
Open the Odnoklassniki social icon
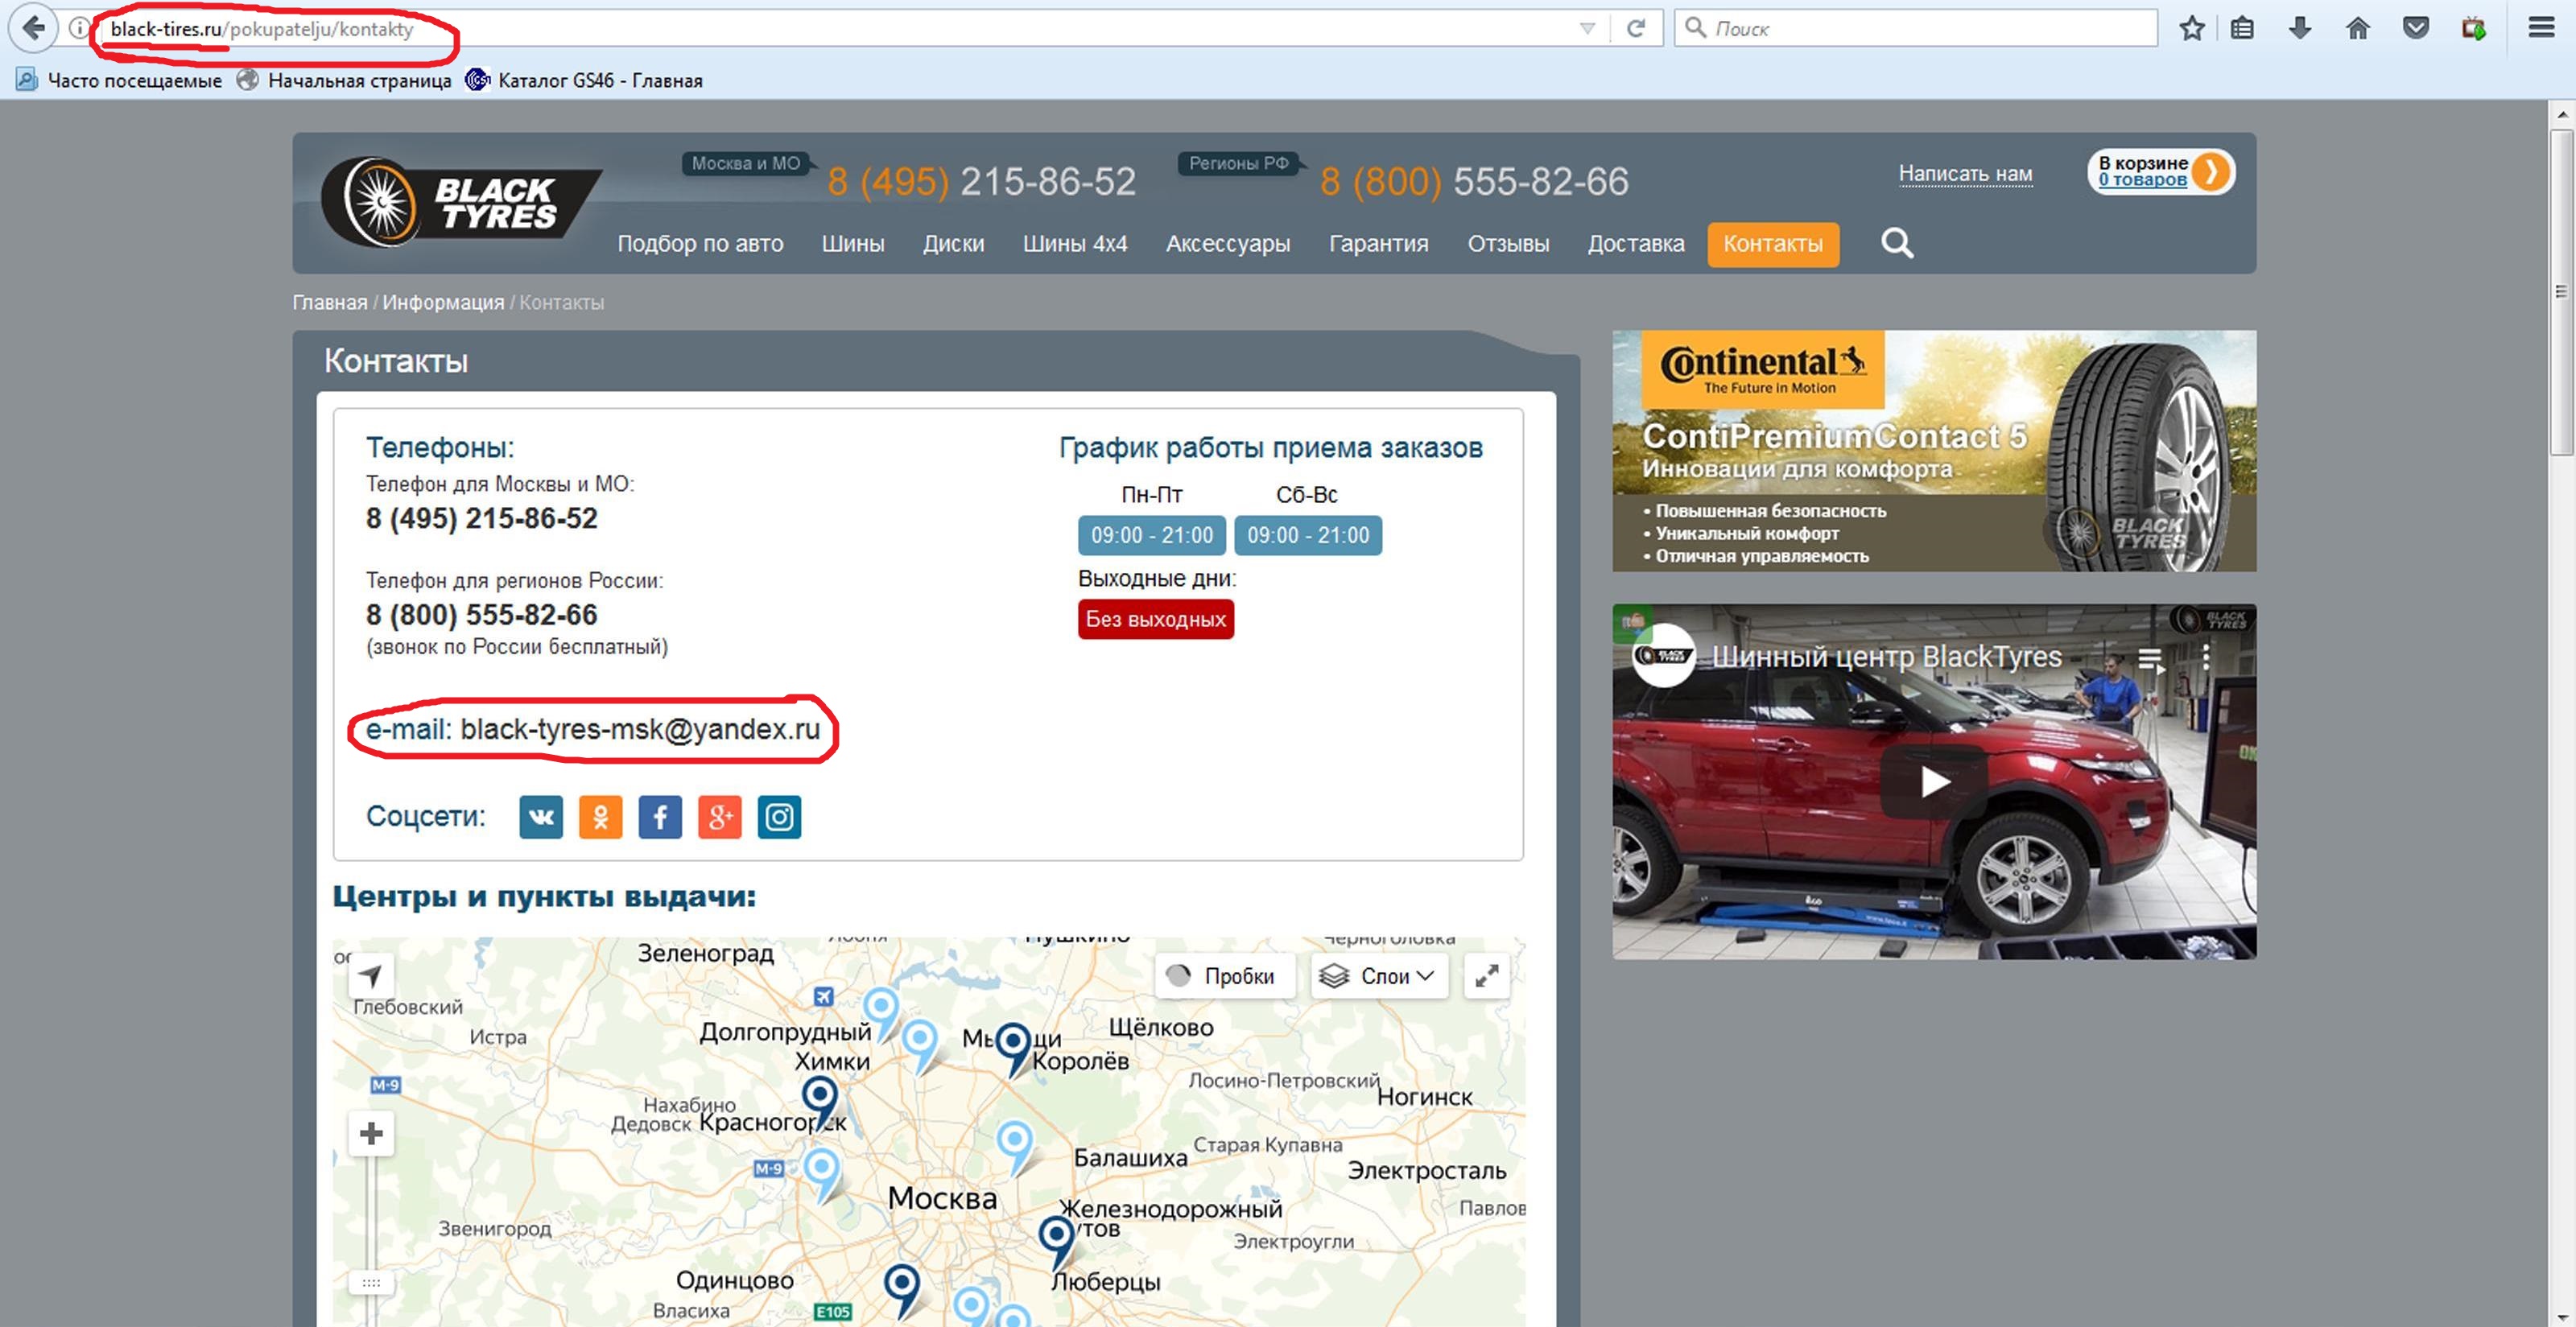click(x=600, y=817)
